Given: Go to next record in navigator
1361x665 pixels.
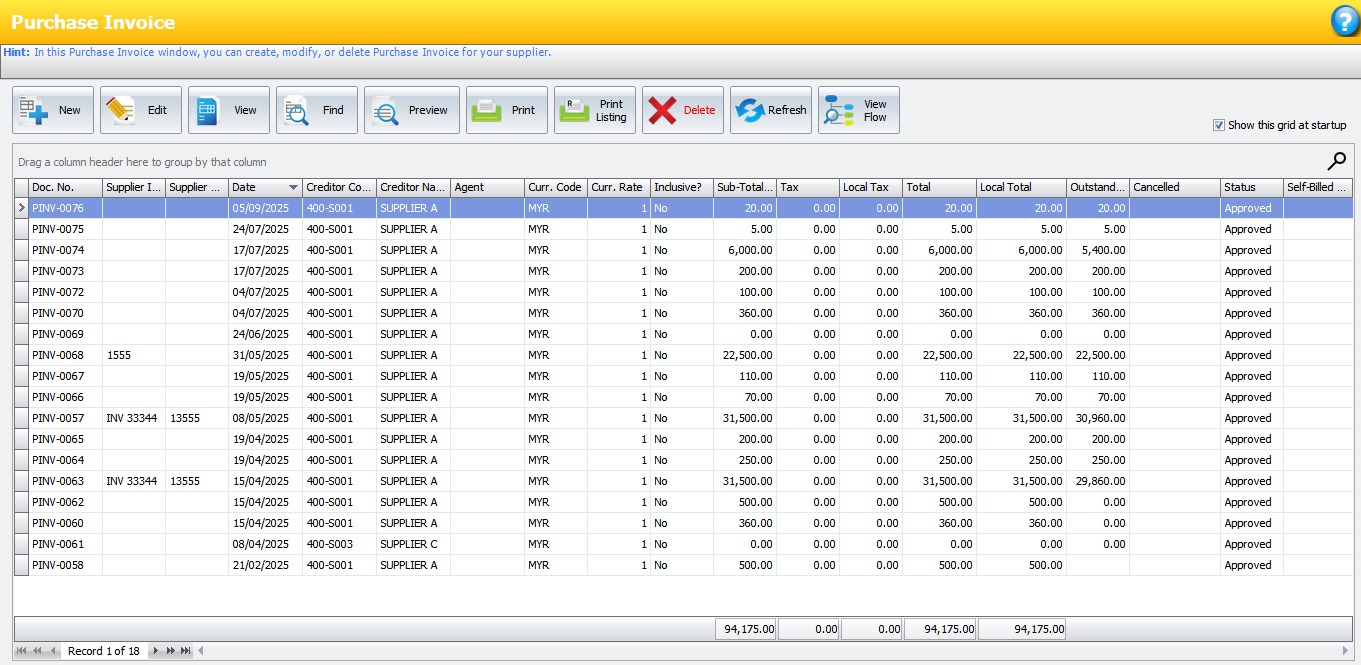Looking at the screenshot, I should (x=155, y=651).
